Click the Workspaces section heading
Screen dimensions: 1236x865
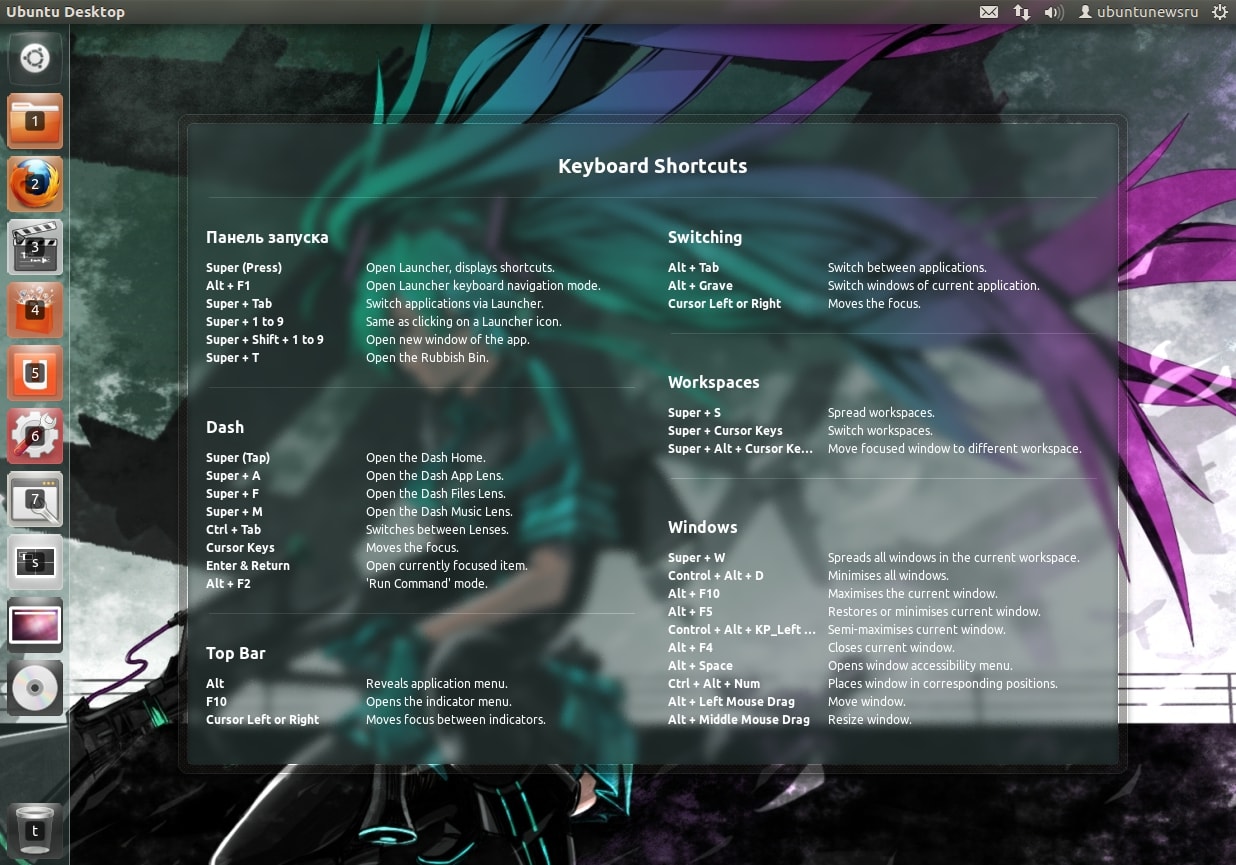pyautogui.click(x=713, y=383)
